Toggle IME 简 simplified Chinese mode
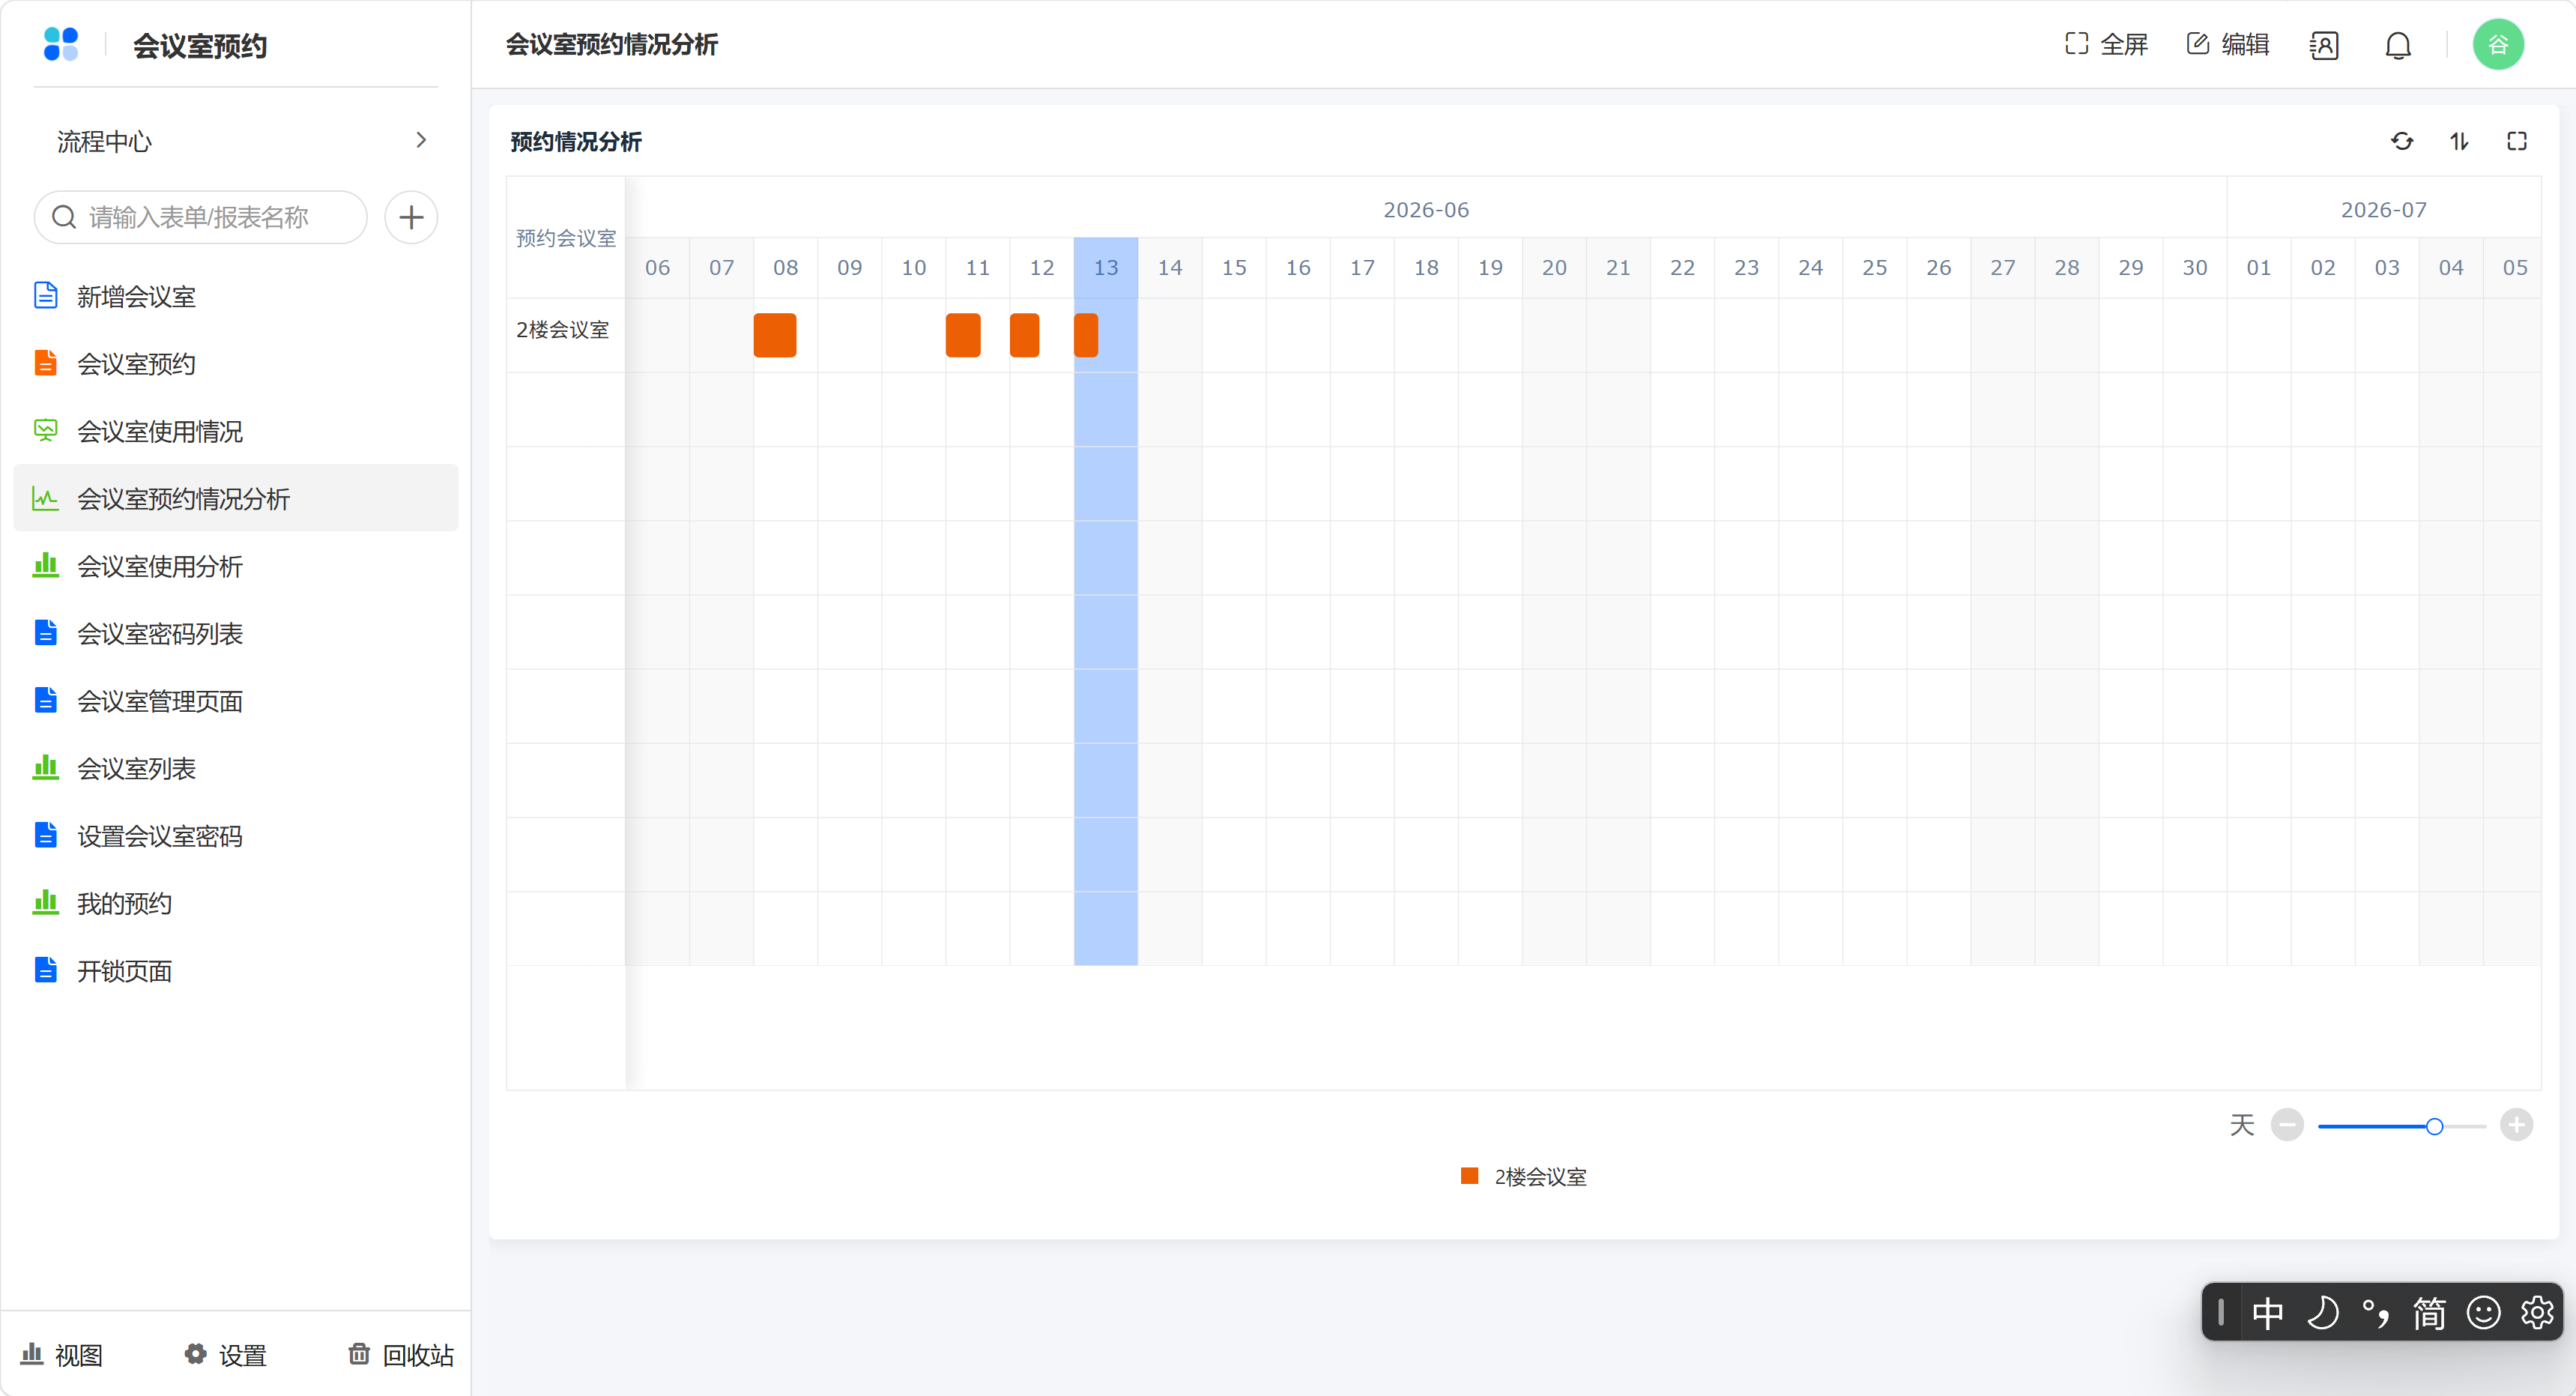Image resolution: width=2576 pixels, height=1396 pixels. pos(2429,1312)
